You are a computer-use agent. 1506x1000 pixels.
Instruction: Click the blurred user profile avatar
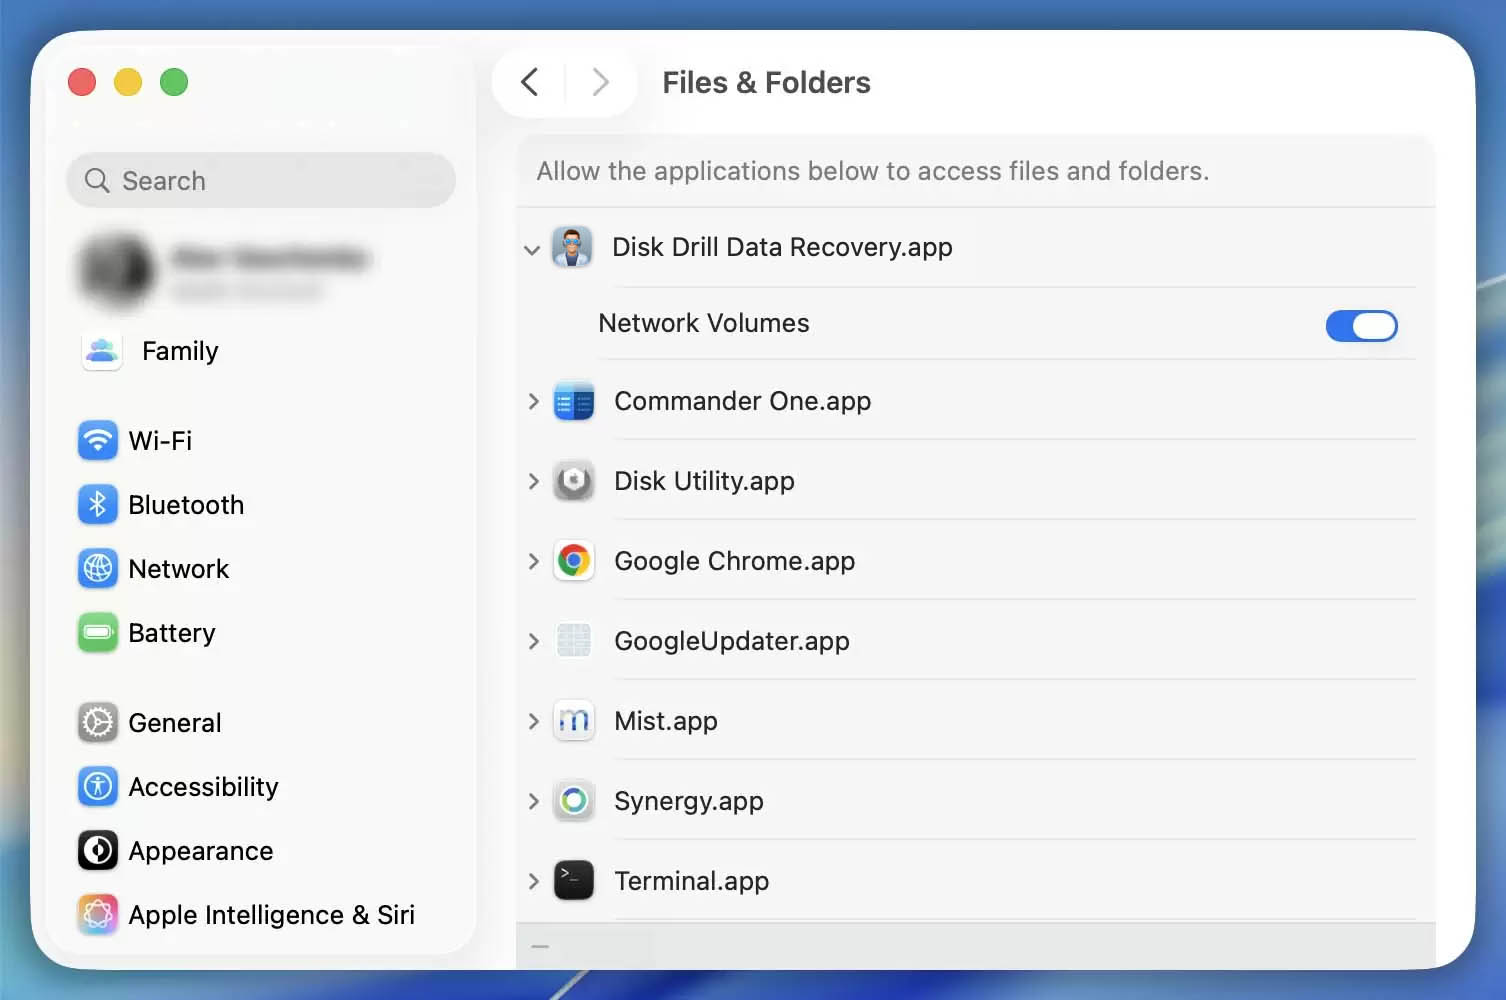[117, 270]
